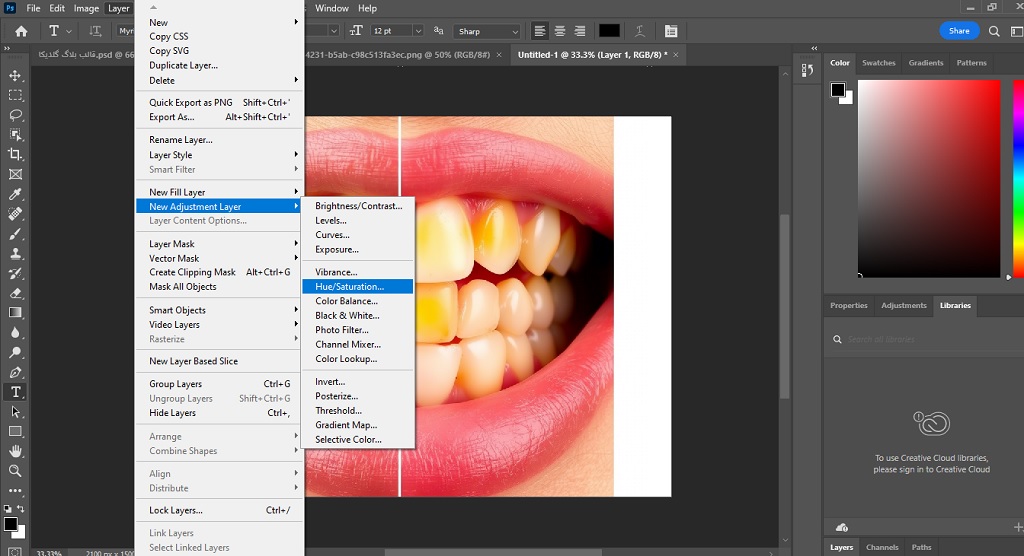This screenshot has width=1024, height=556.
Task: Select the Eyedropper tool
Action: click(16, 194)
